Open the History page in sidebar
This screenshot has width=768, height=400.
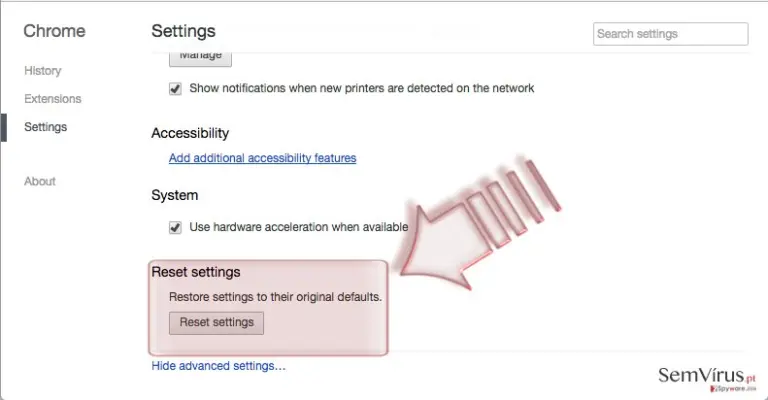pyautogui.click(x=43, y=71)
